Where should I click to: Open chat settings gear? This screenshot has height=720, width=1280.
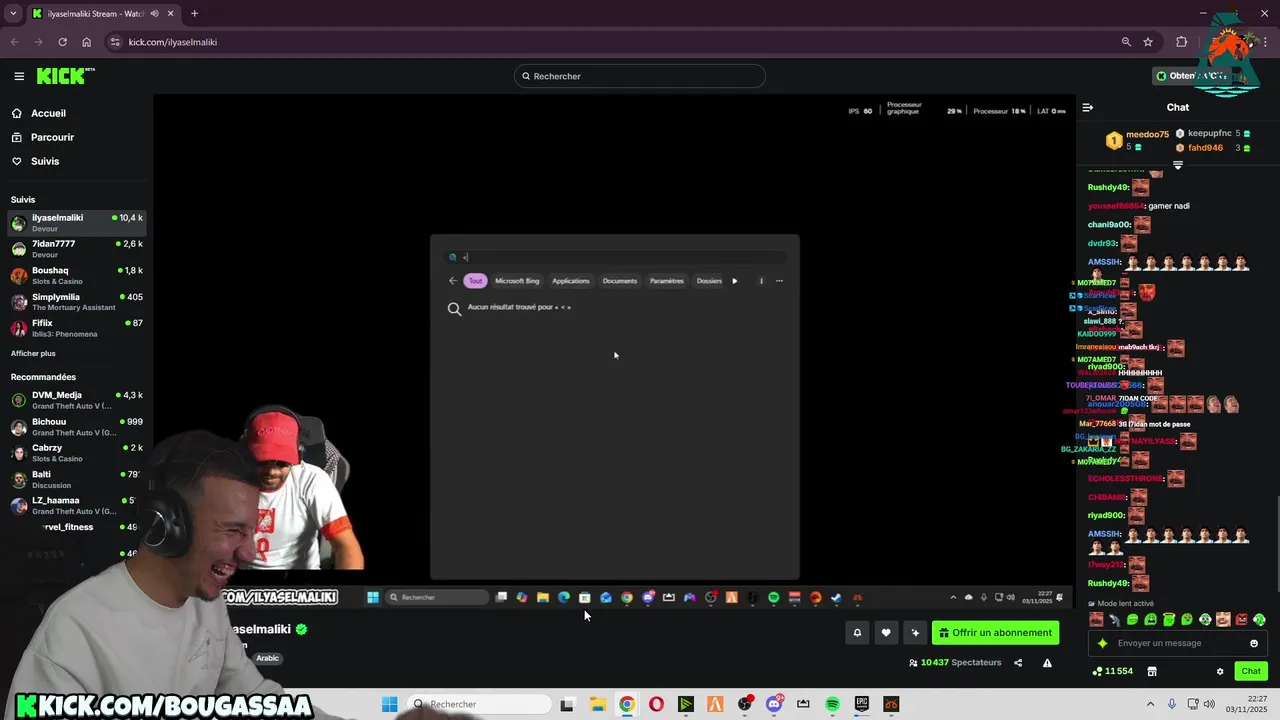tap(1220, 671)
